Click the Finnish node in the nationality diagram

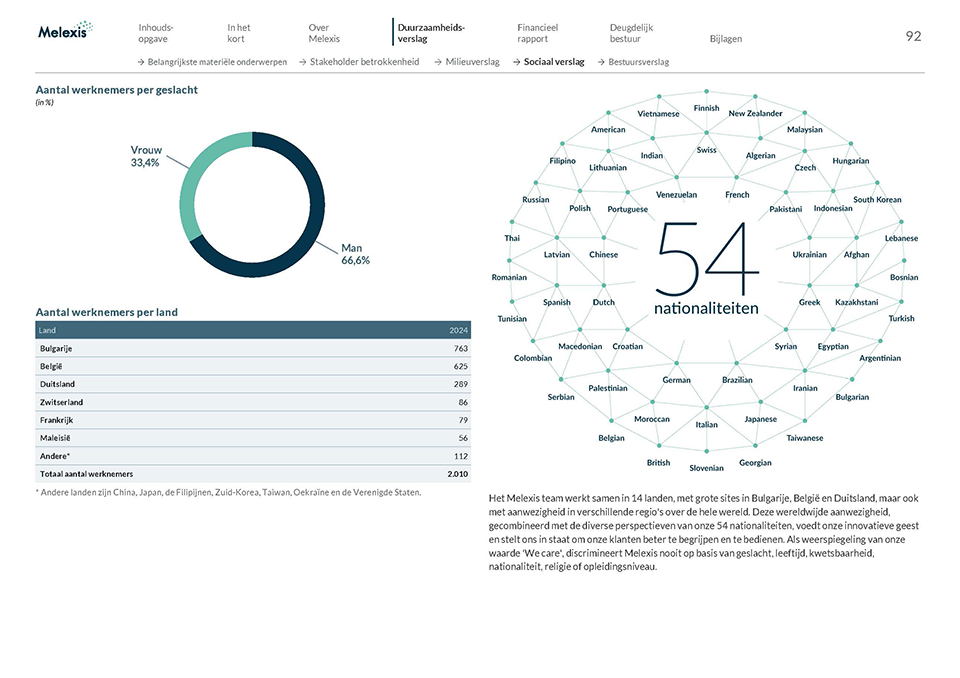(706, 107)
